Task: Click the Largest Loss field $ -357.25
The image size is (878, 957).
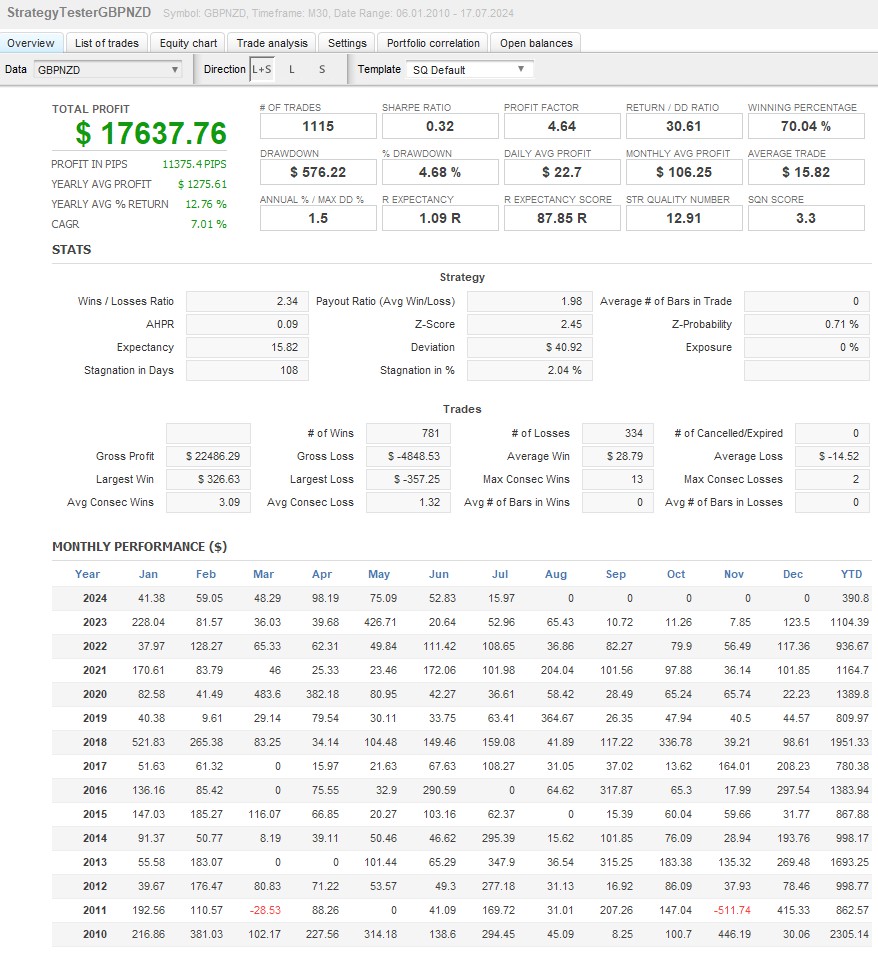Action: pos(408,480)
